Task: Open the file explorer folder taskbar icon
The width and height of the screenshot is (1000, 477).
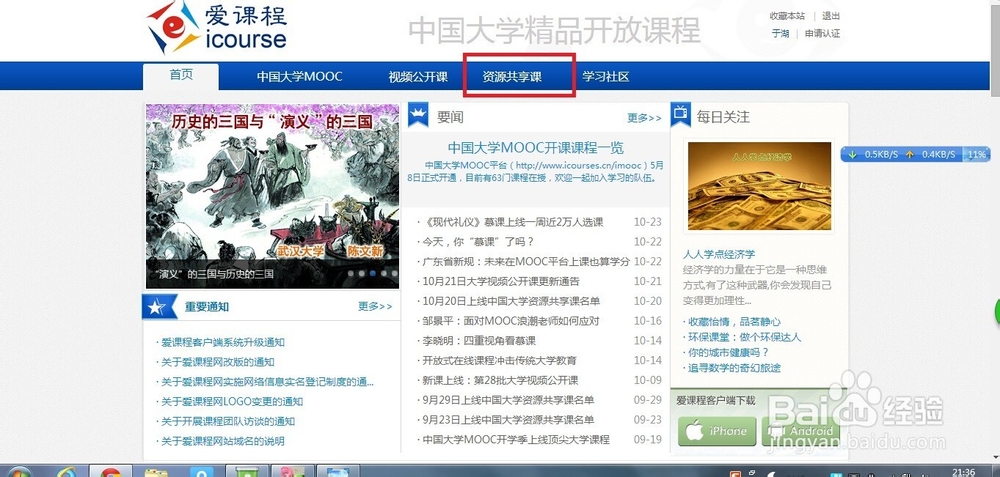Action: (156, 473)
